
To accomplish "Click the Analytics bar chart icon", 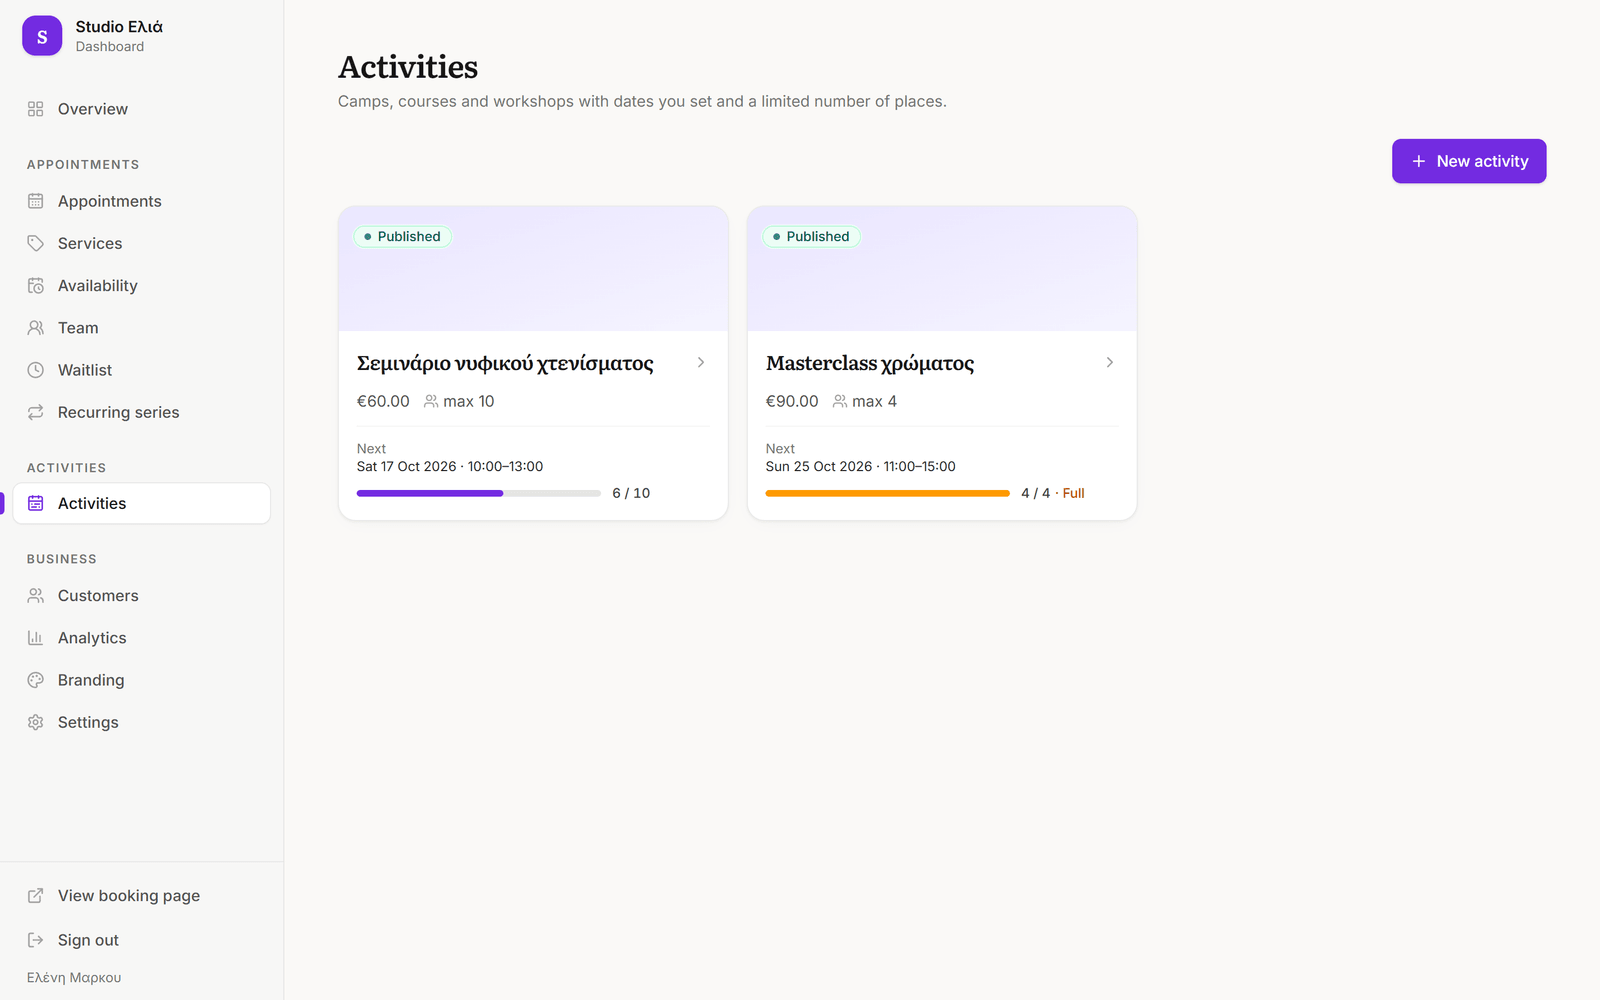I will (x=36, y=638).
